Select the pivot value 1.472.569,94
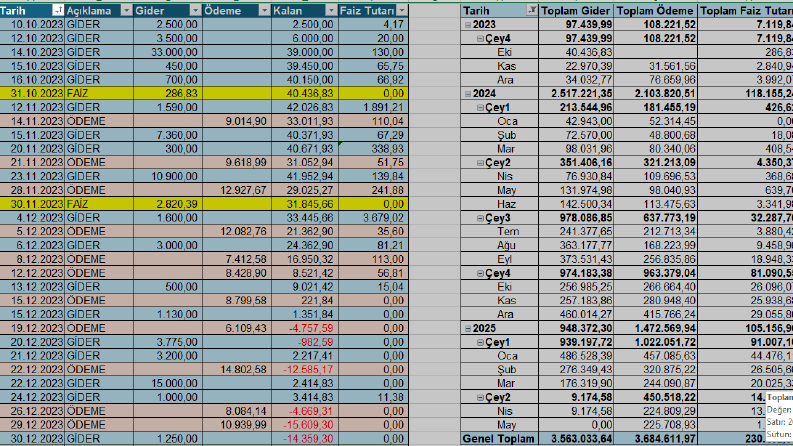Viewport: 793px width, 446px height. coord(655,328)
